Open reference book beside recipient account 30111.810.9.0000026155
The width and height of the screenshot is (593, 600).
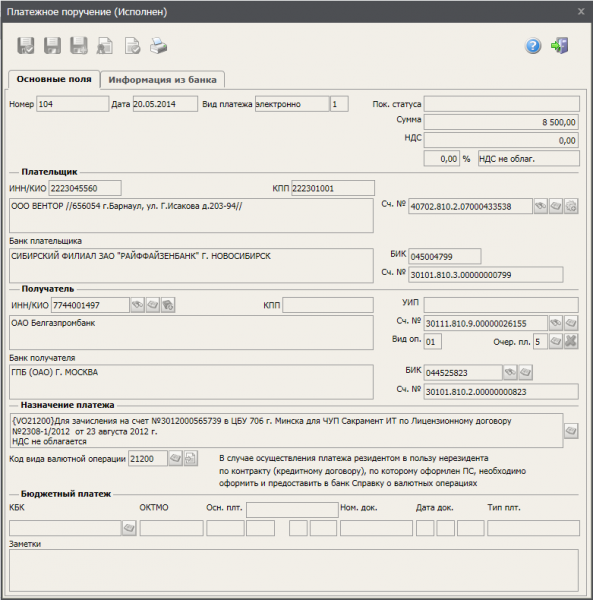point(571,323)
